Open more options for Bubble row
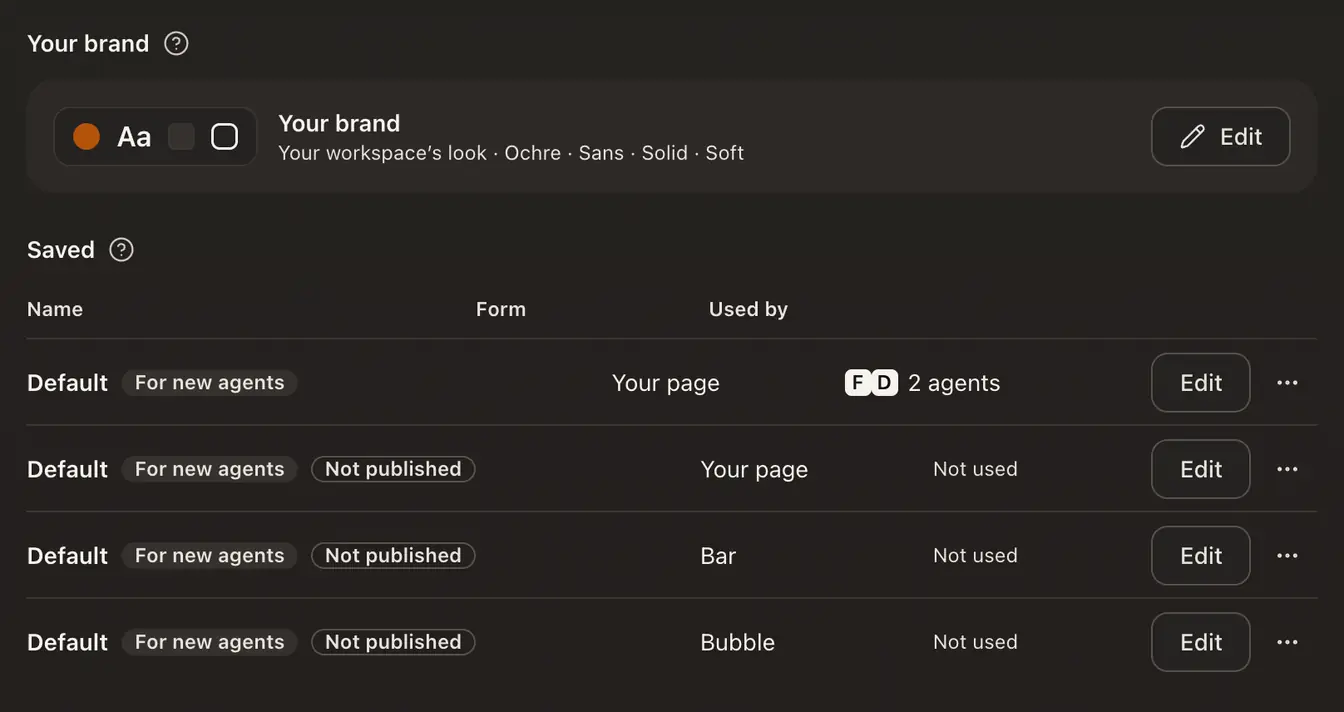 click(x=1287, y=642)
